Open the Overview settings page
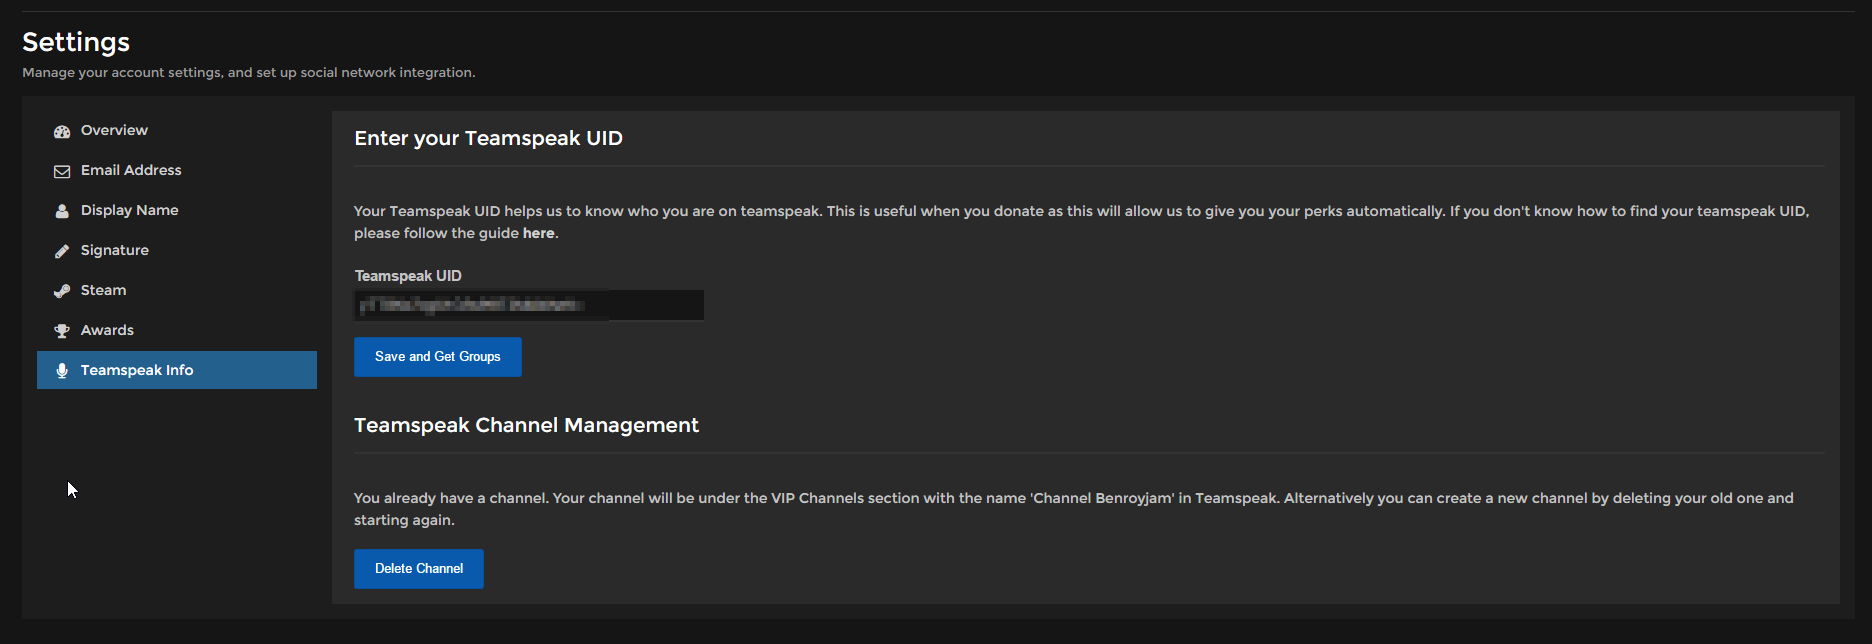 coord(114,130)
